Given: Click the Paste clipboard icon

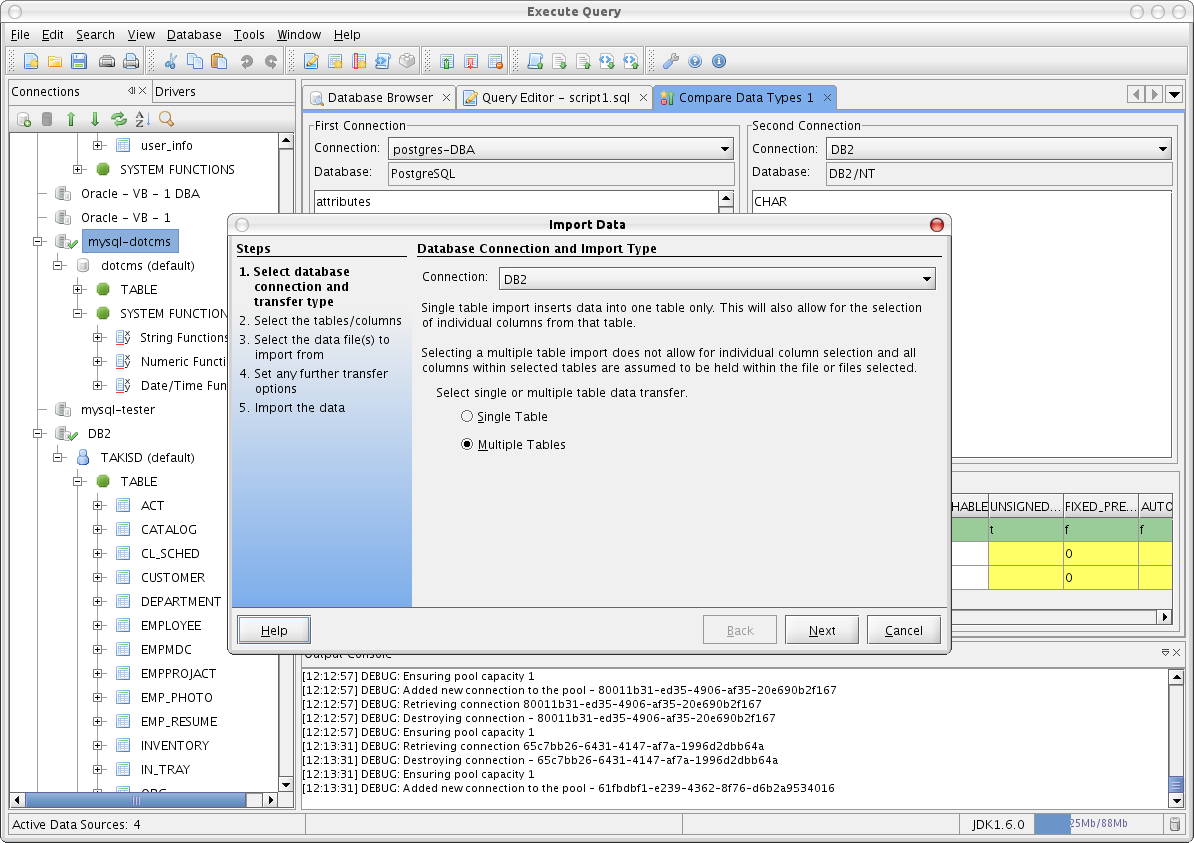Looking at the screenshot, I should coord(219,61).
